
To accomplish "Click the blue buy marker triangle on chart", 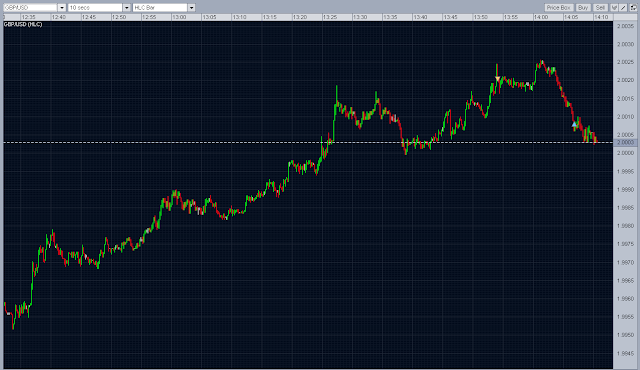I will click(x=574, y=124).
